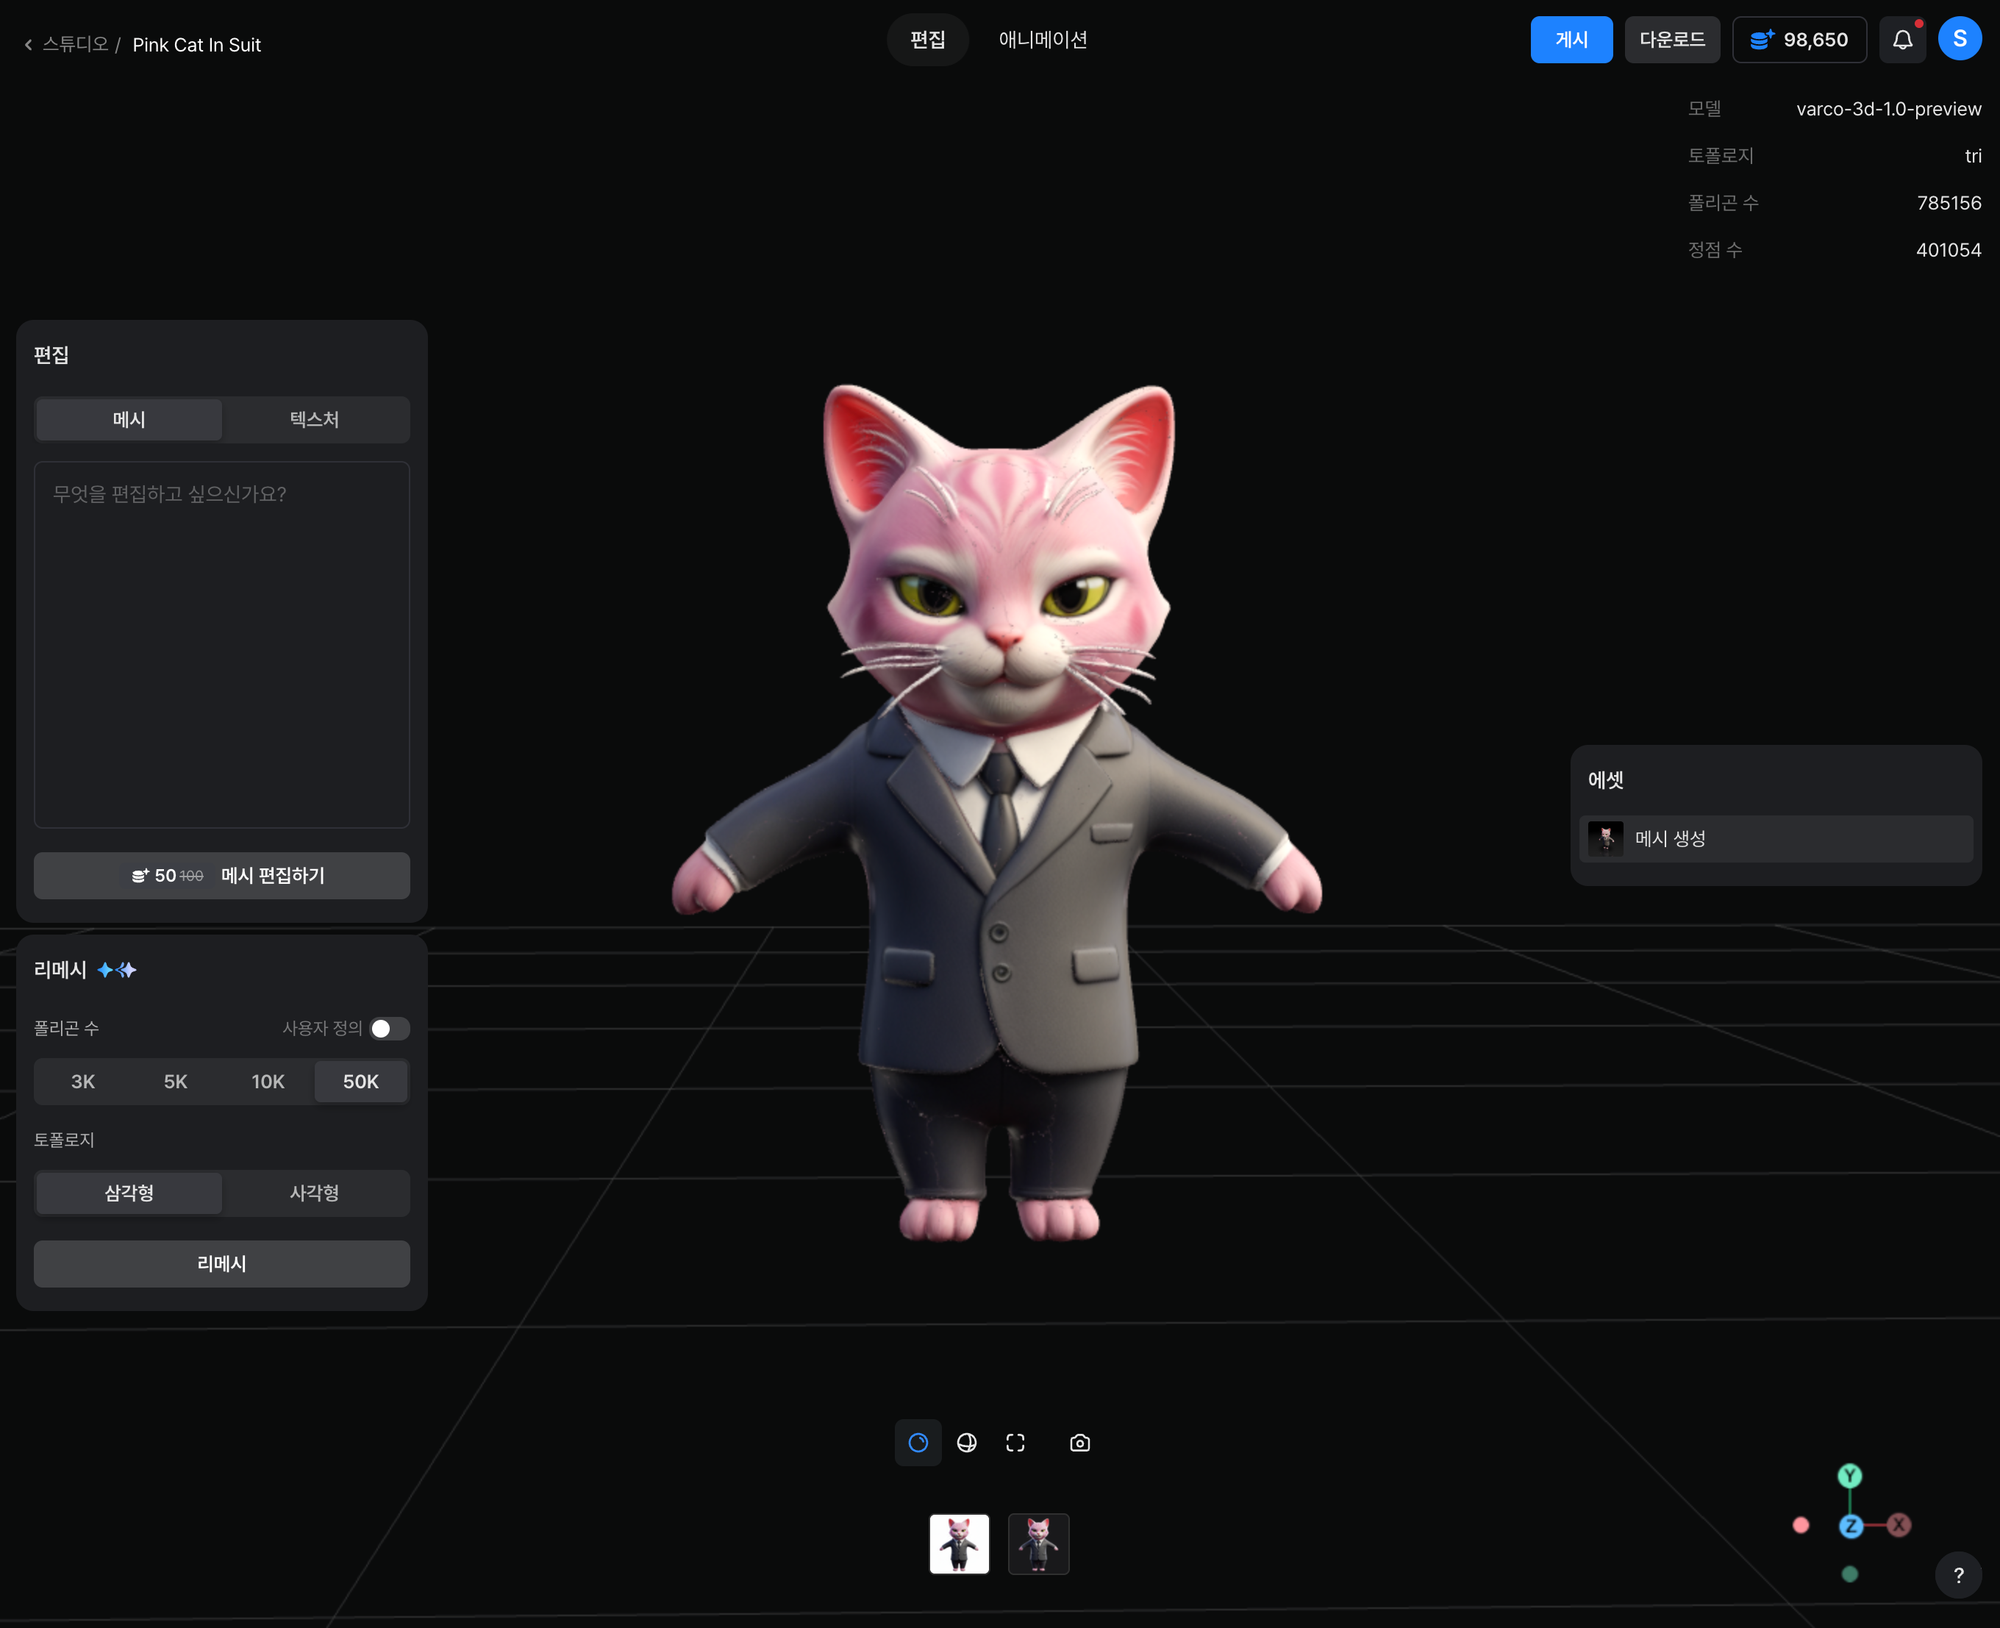Select the 3K polygon count option
Image resolution: width=2000 pixels, height=1628 pixels.
click(83, 1081)
